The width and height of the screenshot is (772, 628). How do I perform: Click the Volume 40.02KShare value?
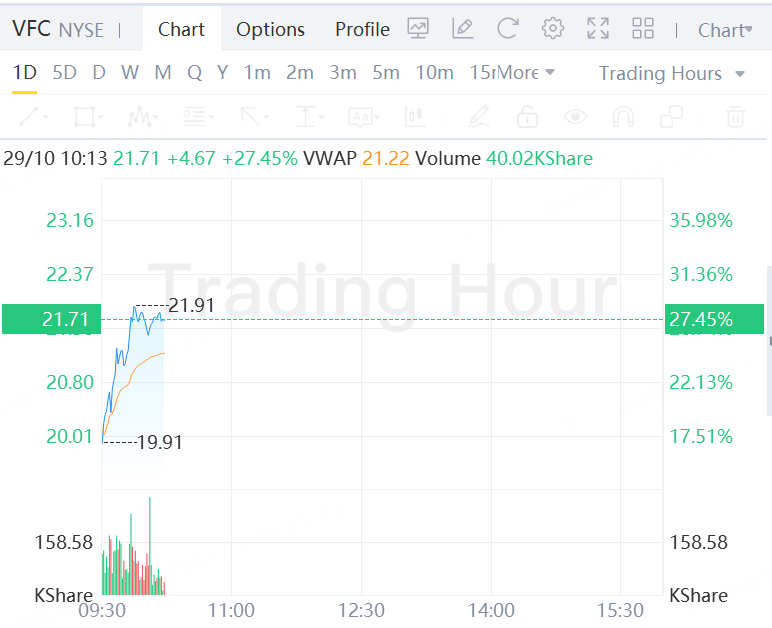[x=539, y=158]
